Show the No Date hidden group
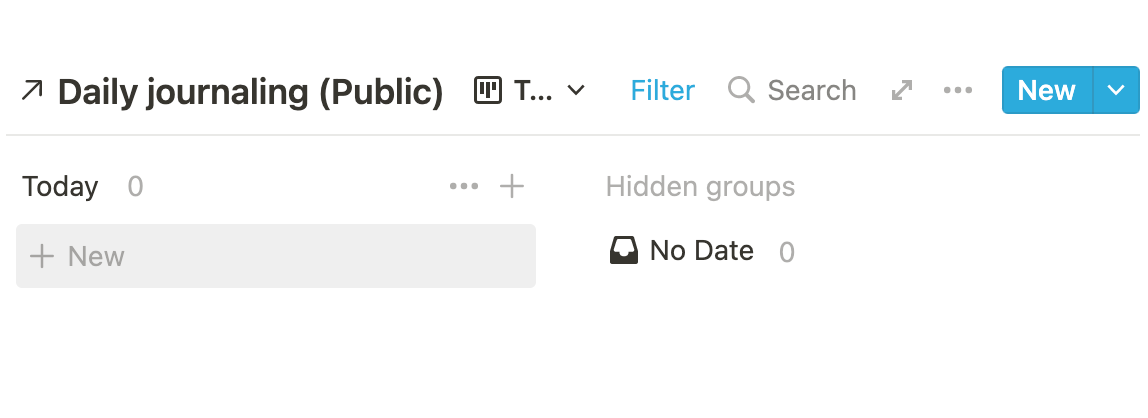 tap(701, 250)
